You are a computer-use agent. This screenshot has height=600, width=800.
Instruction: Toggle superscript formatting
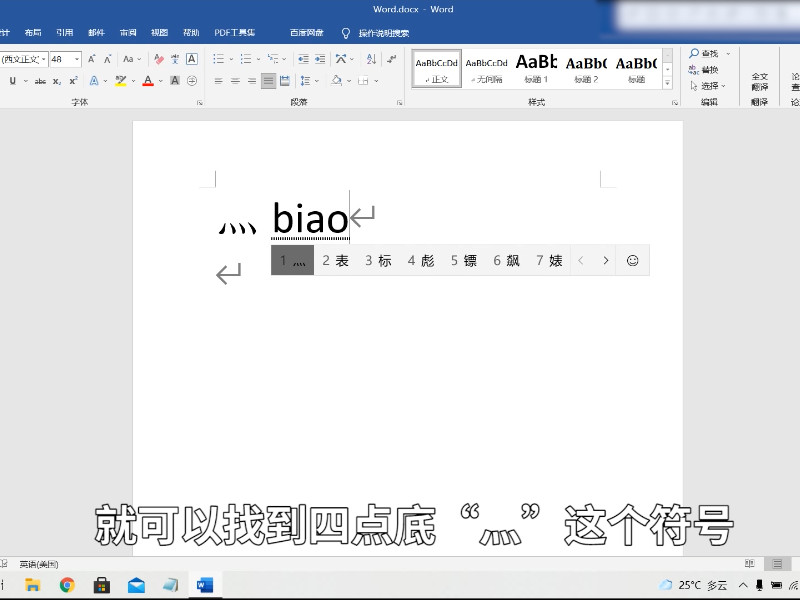tap(73, 81)
